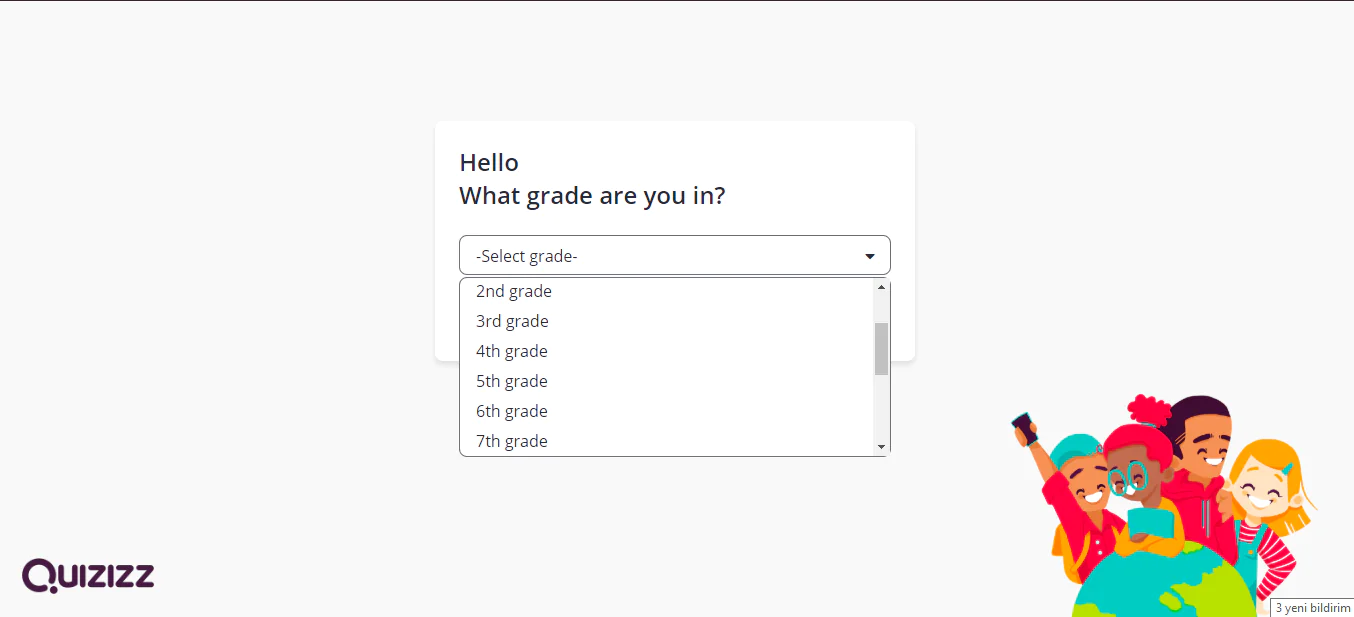The width and height of the screenshot is (1354, 617).
Task: Choose the "6th grade" entry
Action: click(512, 411)
